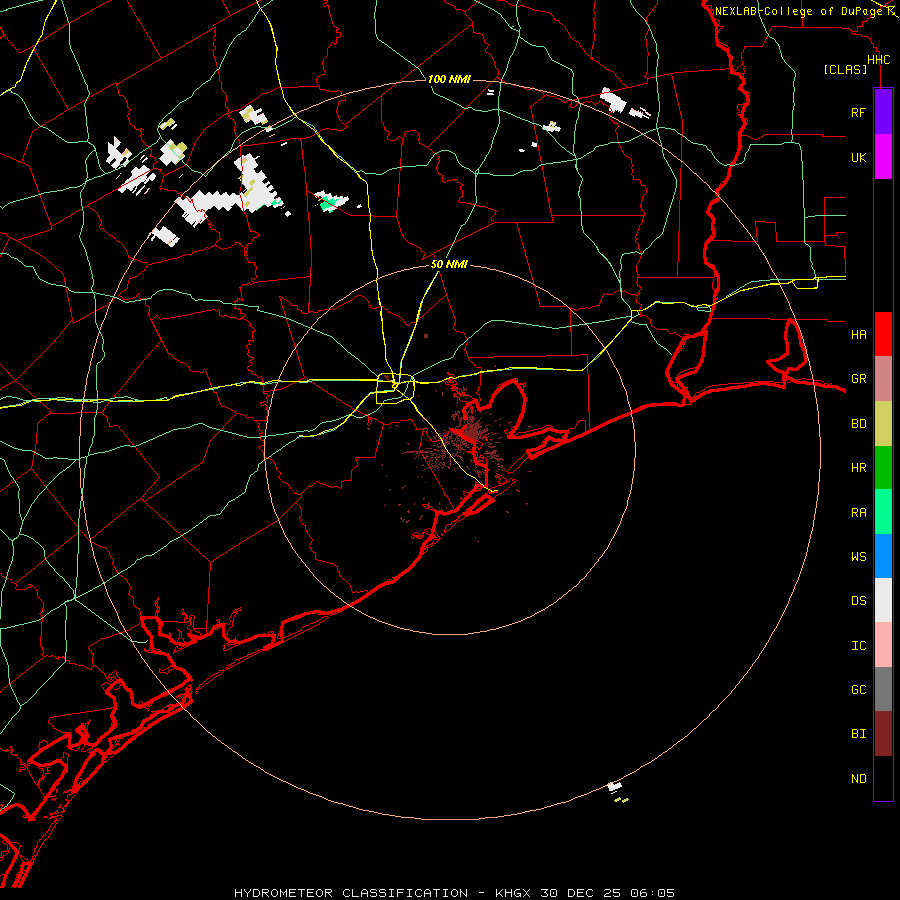Screen dimensions: 900x900
Task: Click the WS legend label
Action: [x=858, y=556]
